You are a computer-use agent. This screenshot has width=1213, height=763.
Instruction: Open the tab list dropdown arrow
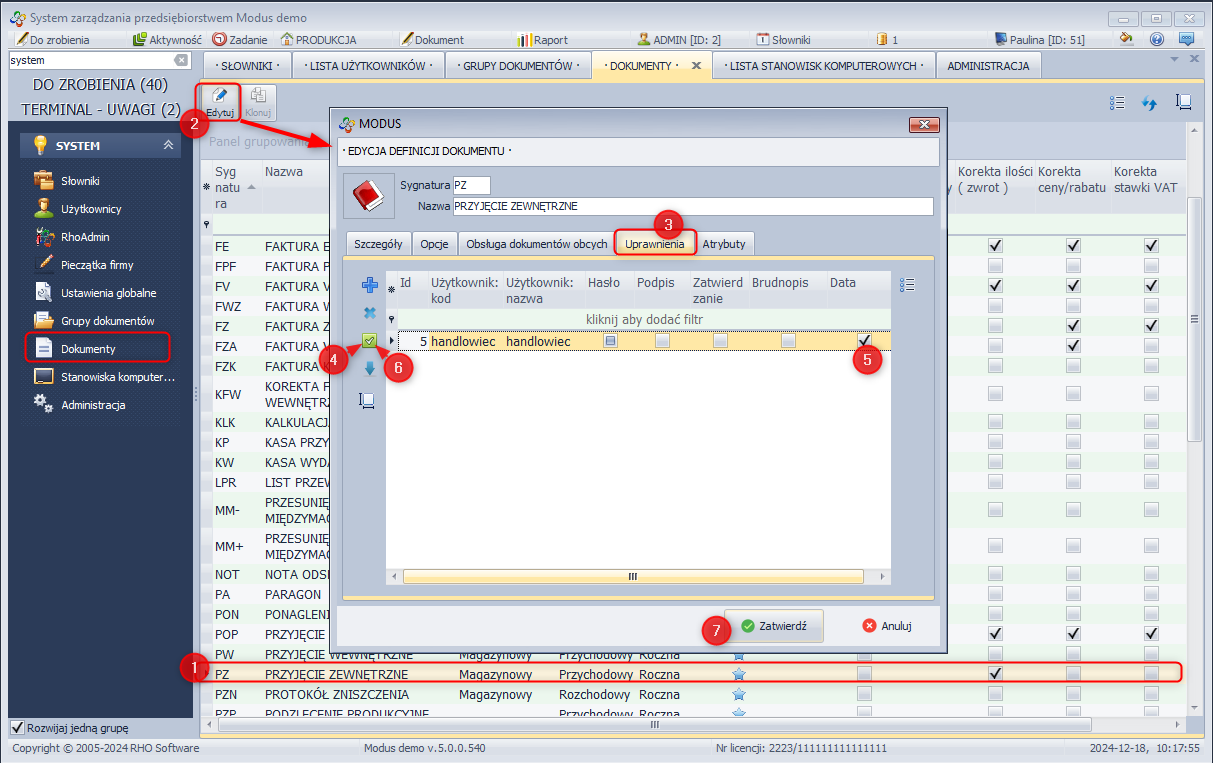point(1174,59)
